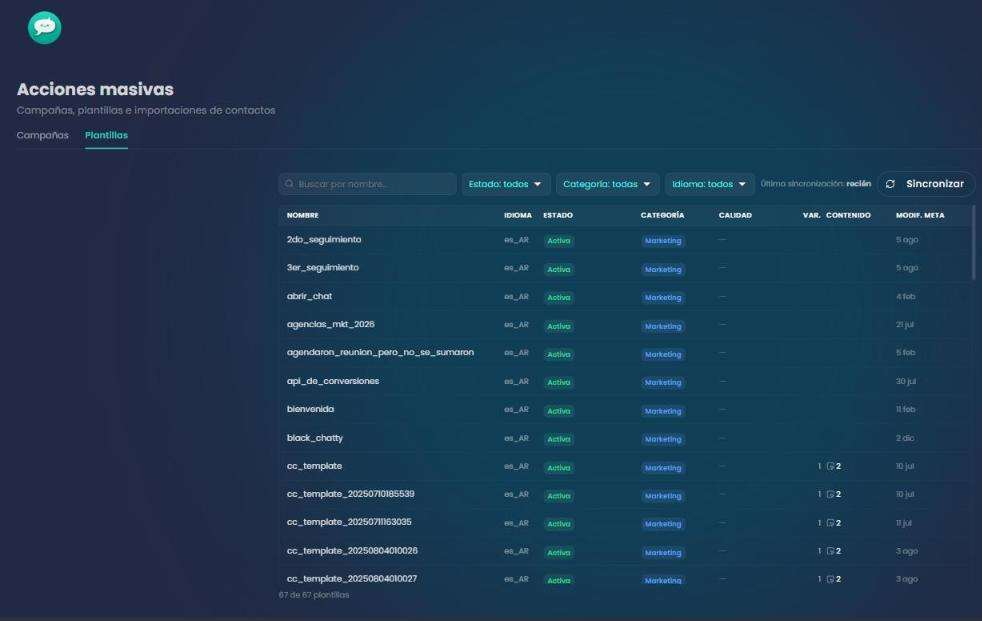
Task: Click the es_AR language in 2do_seguimiento row
Action: (x=517, y=240)
